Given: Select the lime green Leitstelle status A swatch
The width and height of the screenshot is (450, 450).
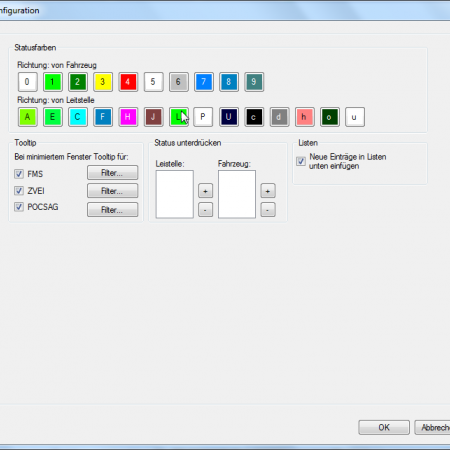Looking at the screenshot, I should (27, 117).
